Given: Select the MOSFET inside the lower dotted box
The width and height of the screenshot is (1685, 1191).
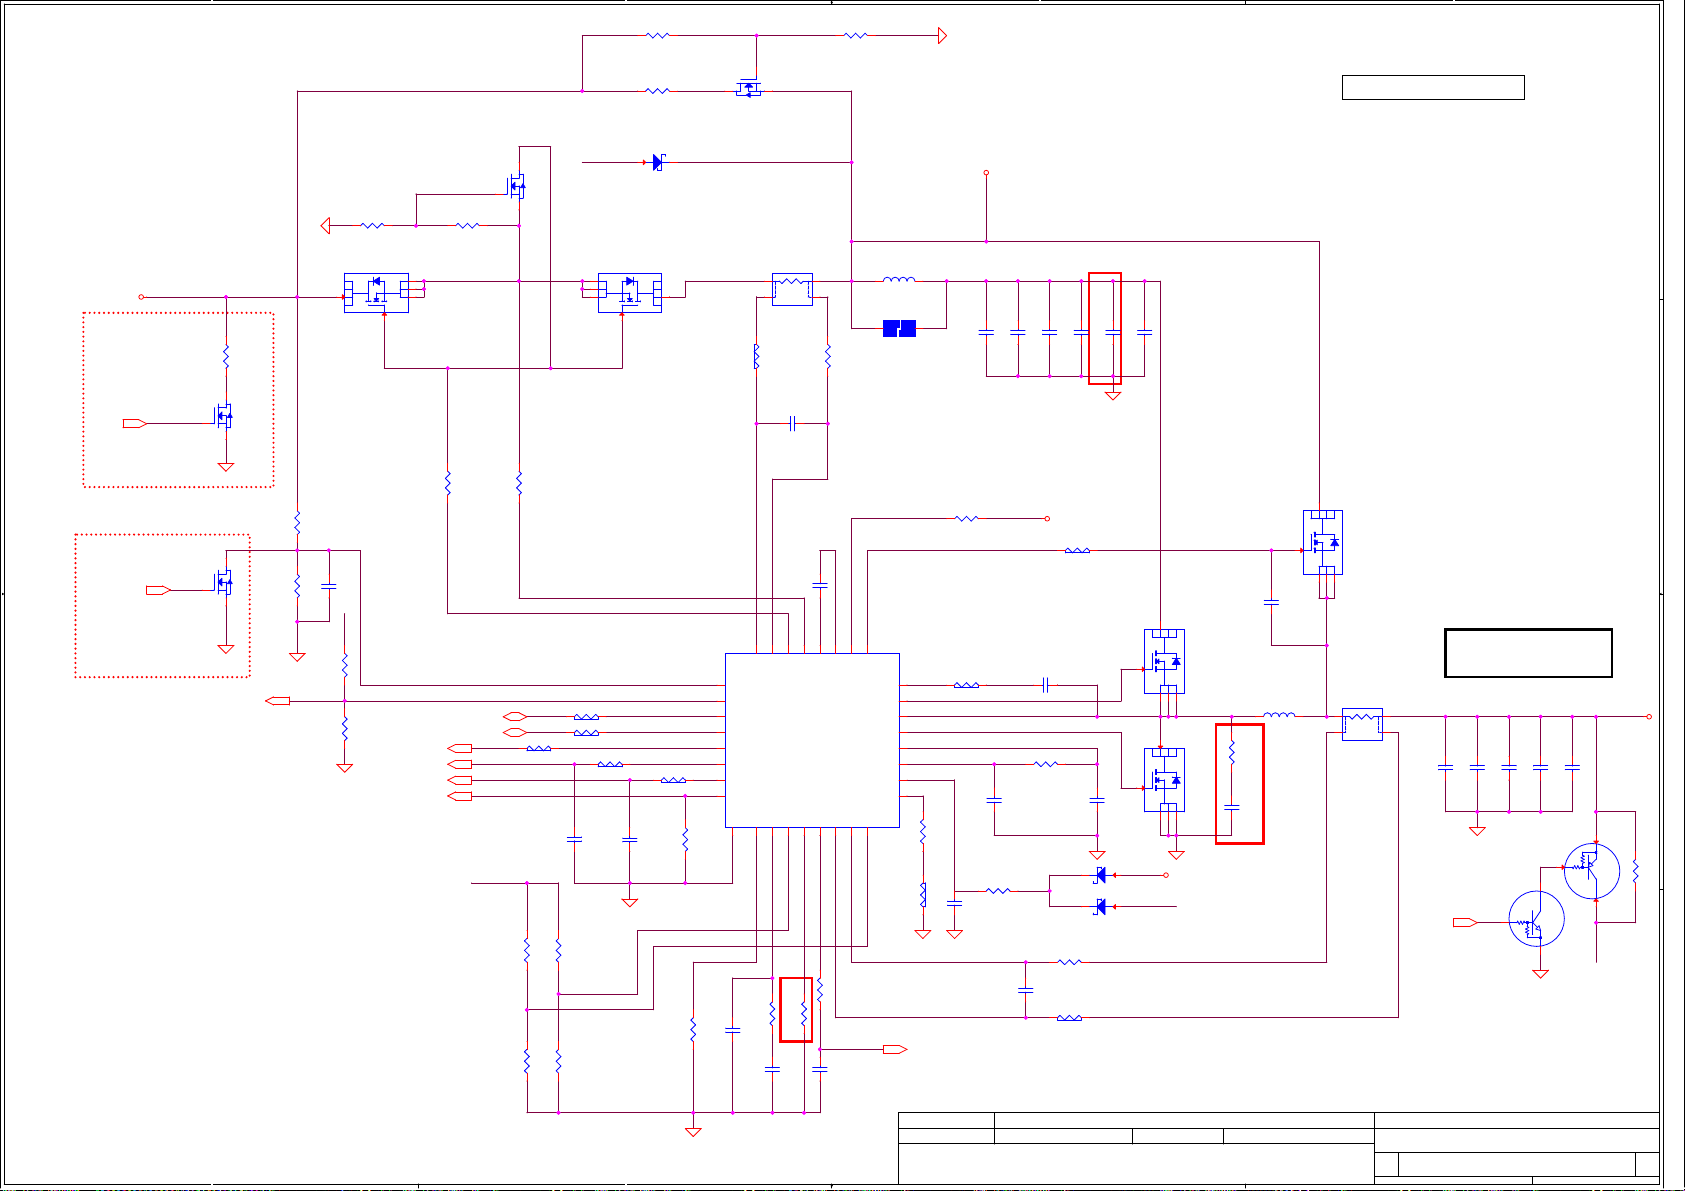Looking at the screenshot, I should click(224, 582).
